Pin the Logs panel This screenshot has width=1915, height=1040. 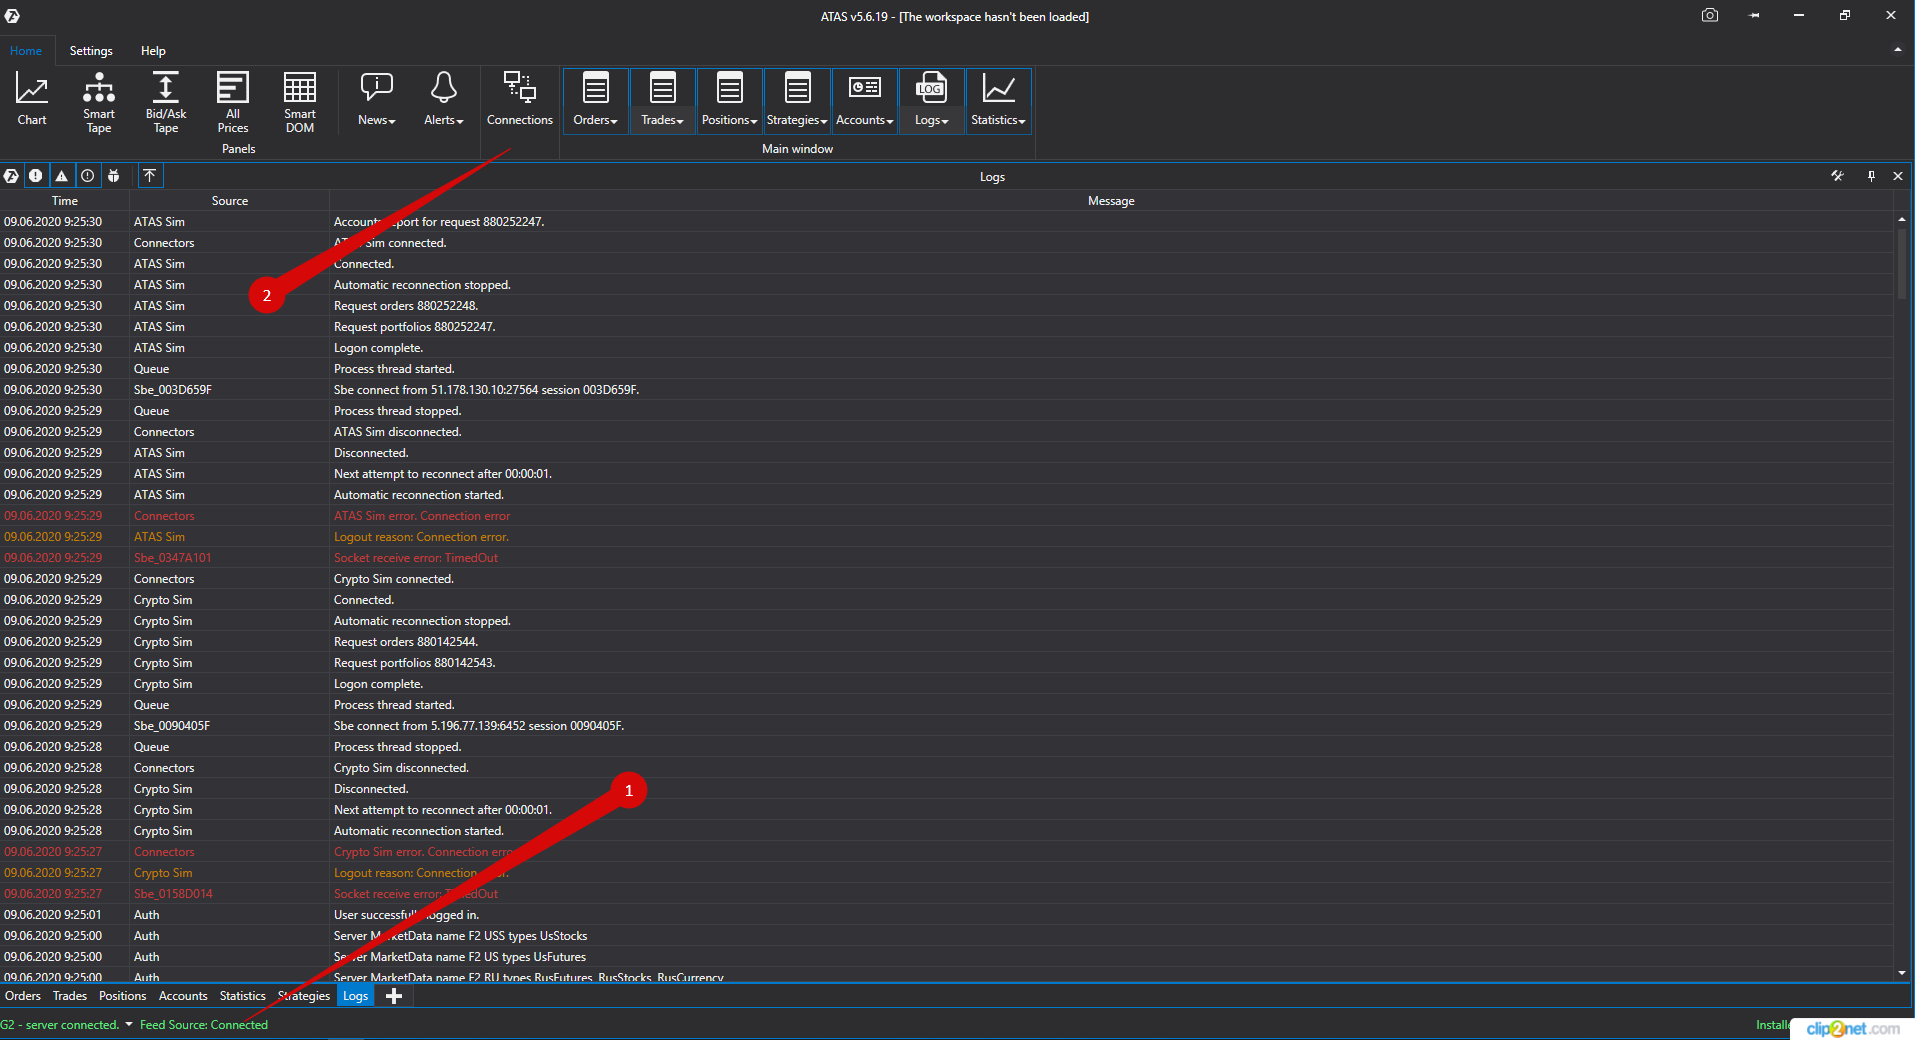(x=1871, y=176)
